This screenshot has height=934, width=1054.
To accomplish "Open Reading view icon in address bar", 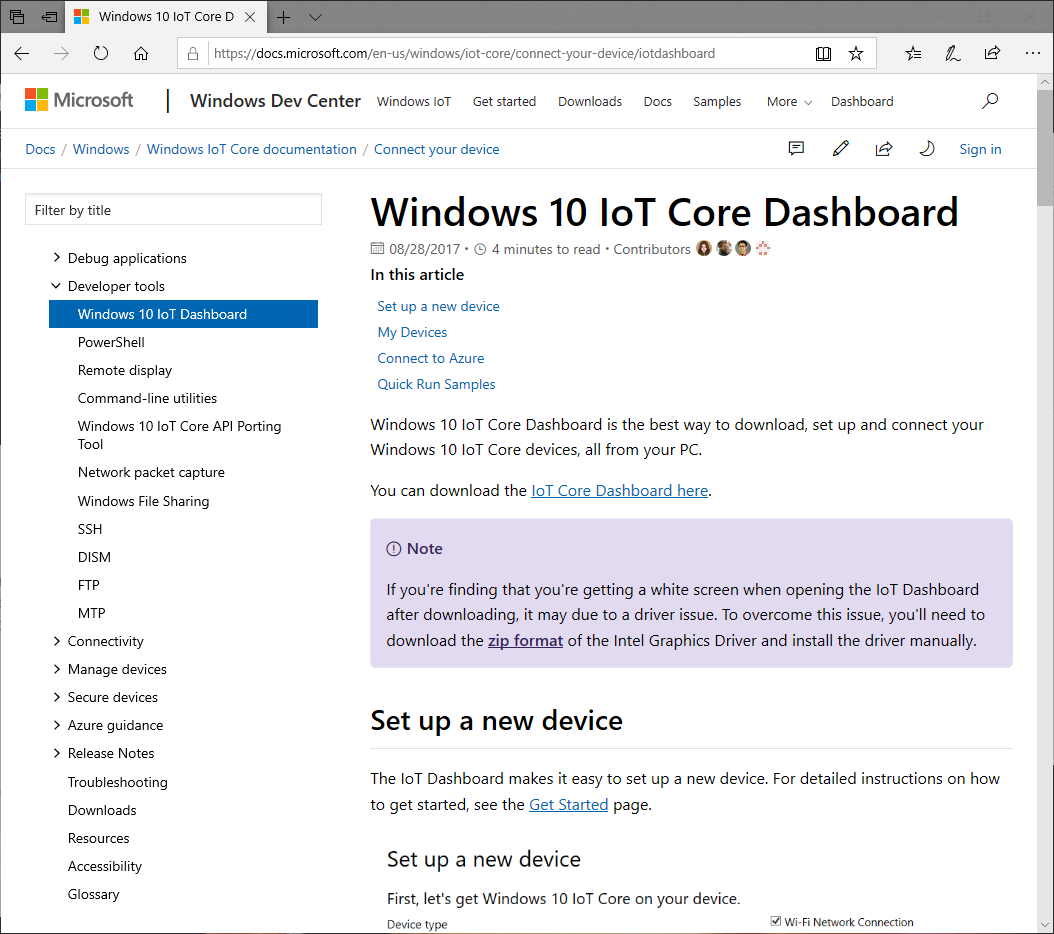I will pyautogui.click(x=823, y=53).
